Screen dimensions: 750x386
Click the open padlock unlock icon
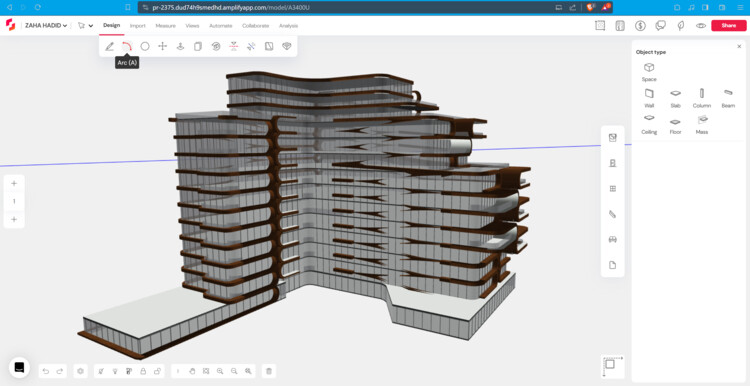(x=157, y=371)
